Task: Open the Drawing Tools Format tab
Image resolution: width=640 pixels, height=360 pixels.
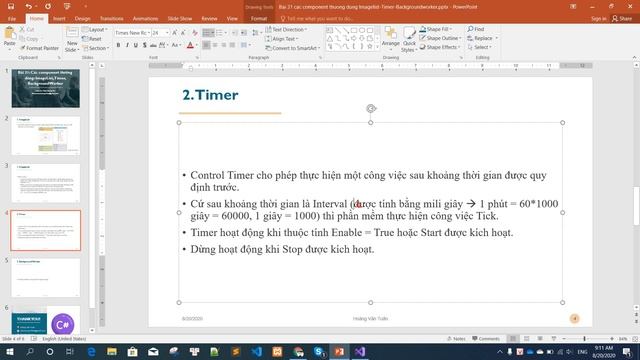Action: [x=259, y=18]
